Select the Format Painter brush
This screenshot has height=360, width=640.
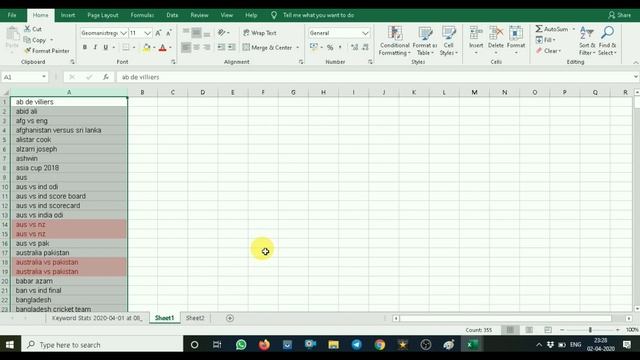[x=27, y=51]
